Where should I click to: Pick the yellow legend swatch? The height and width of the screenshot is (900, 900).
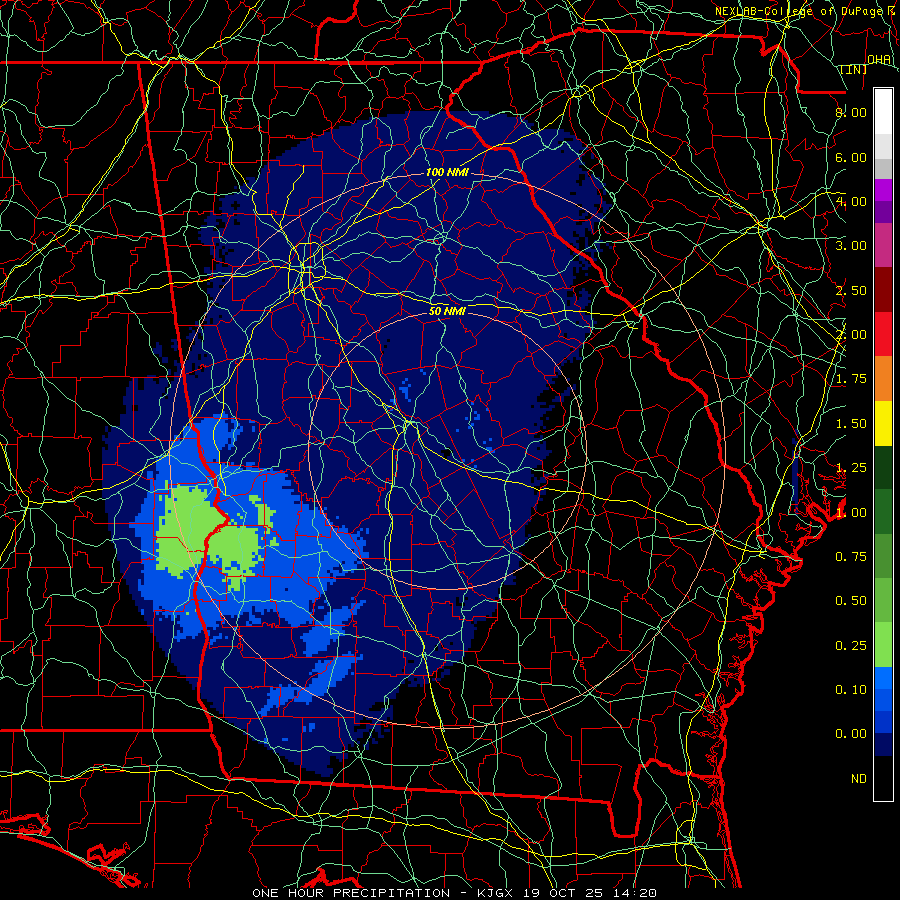tap(883, 423)
